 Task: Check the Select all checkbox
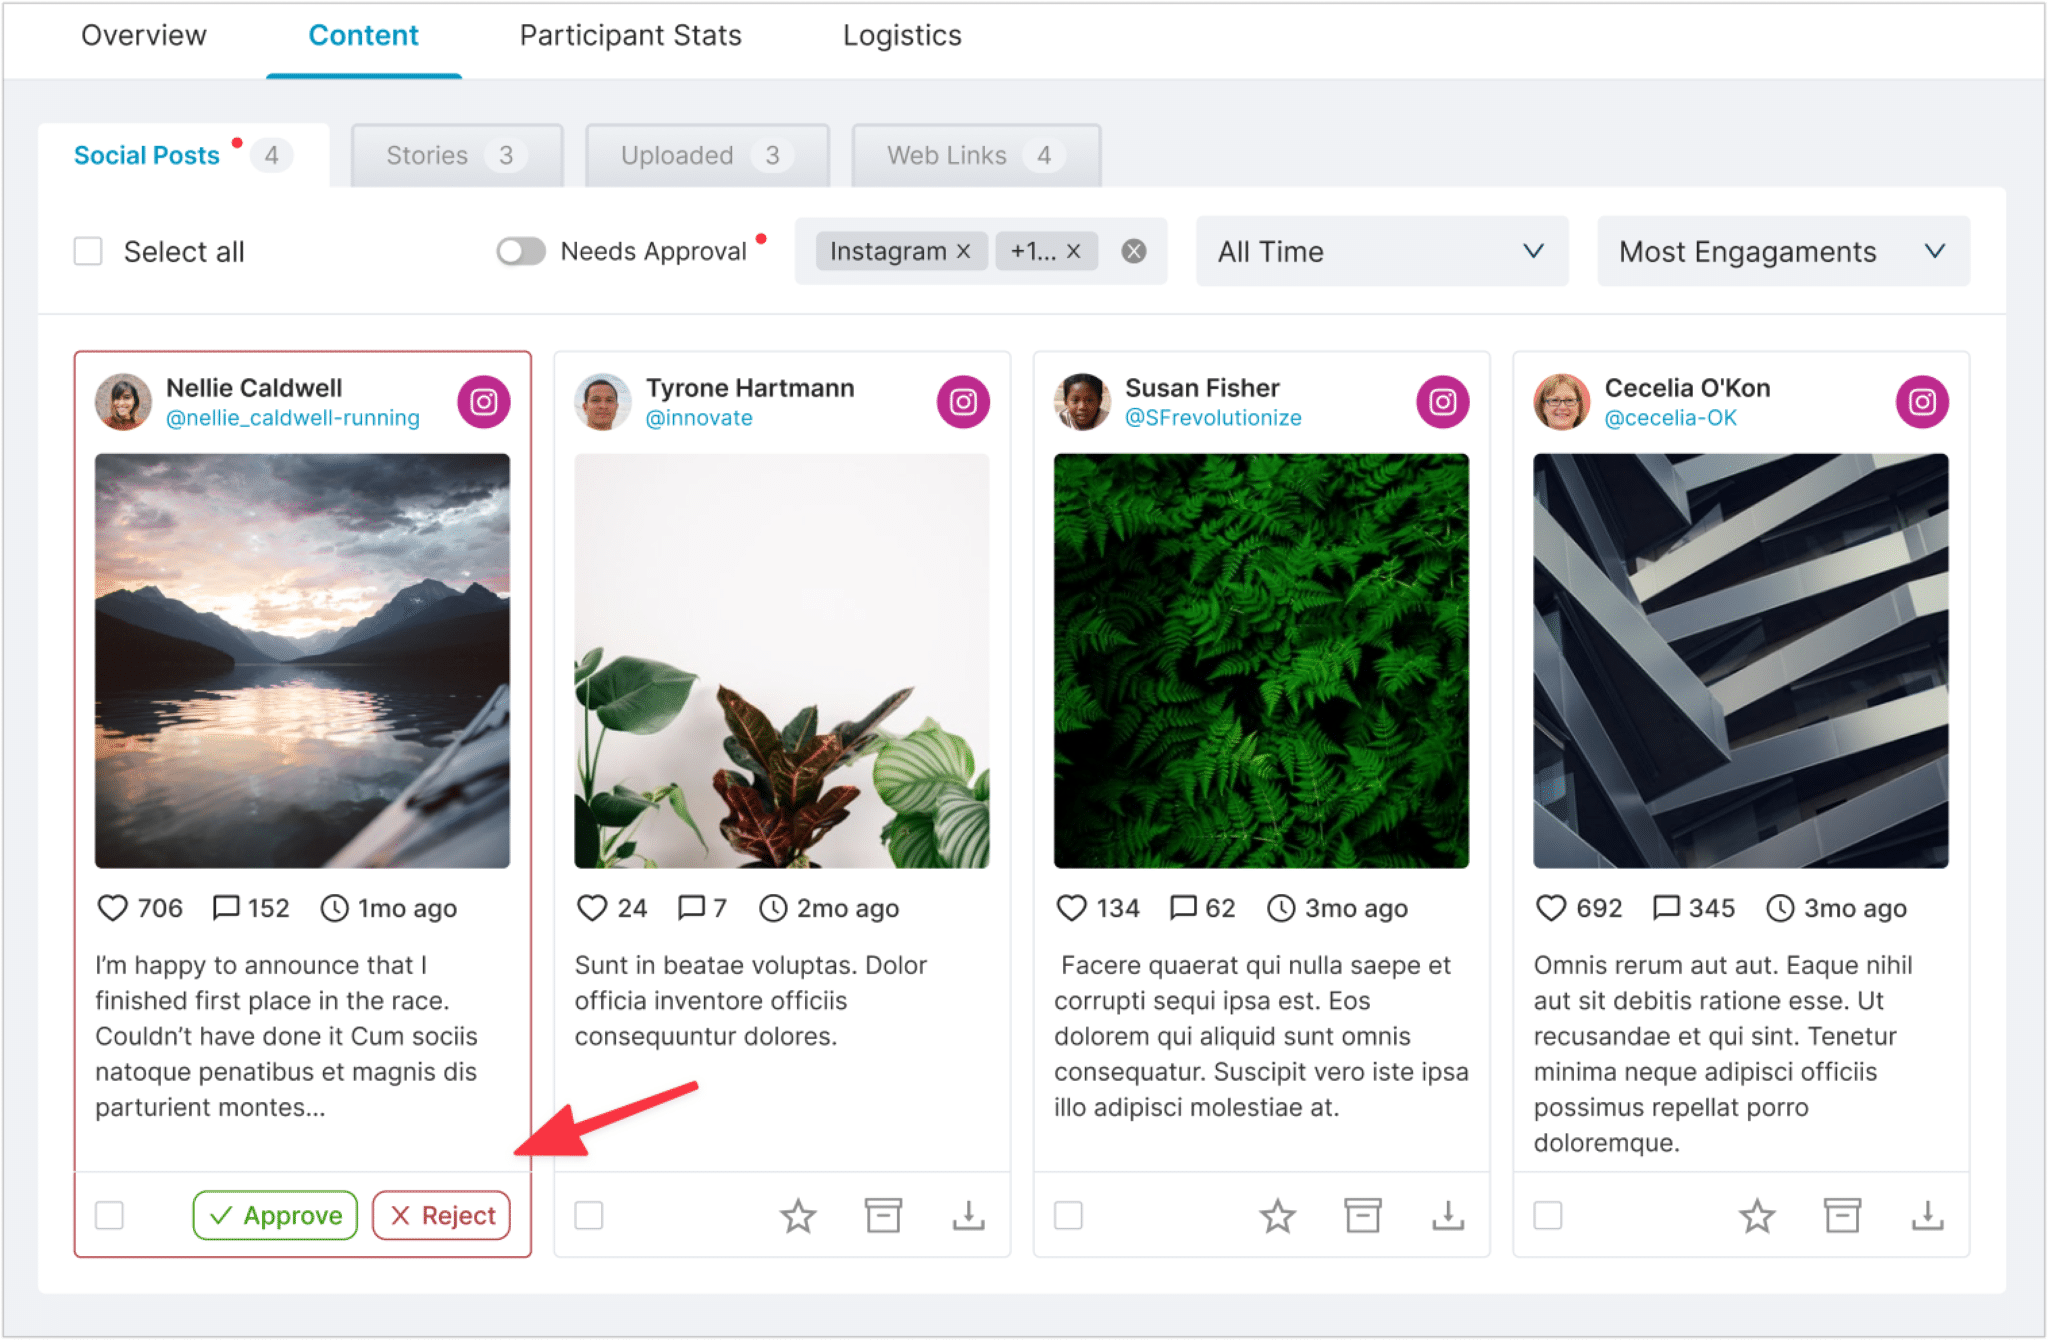coord(88,252)
